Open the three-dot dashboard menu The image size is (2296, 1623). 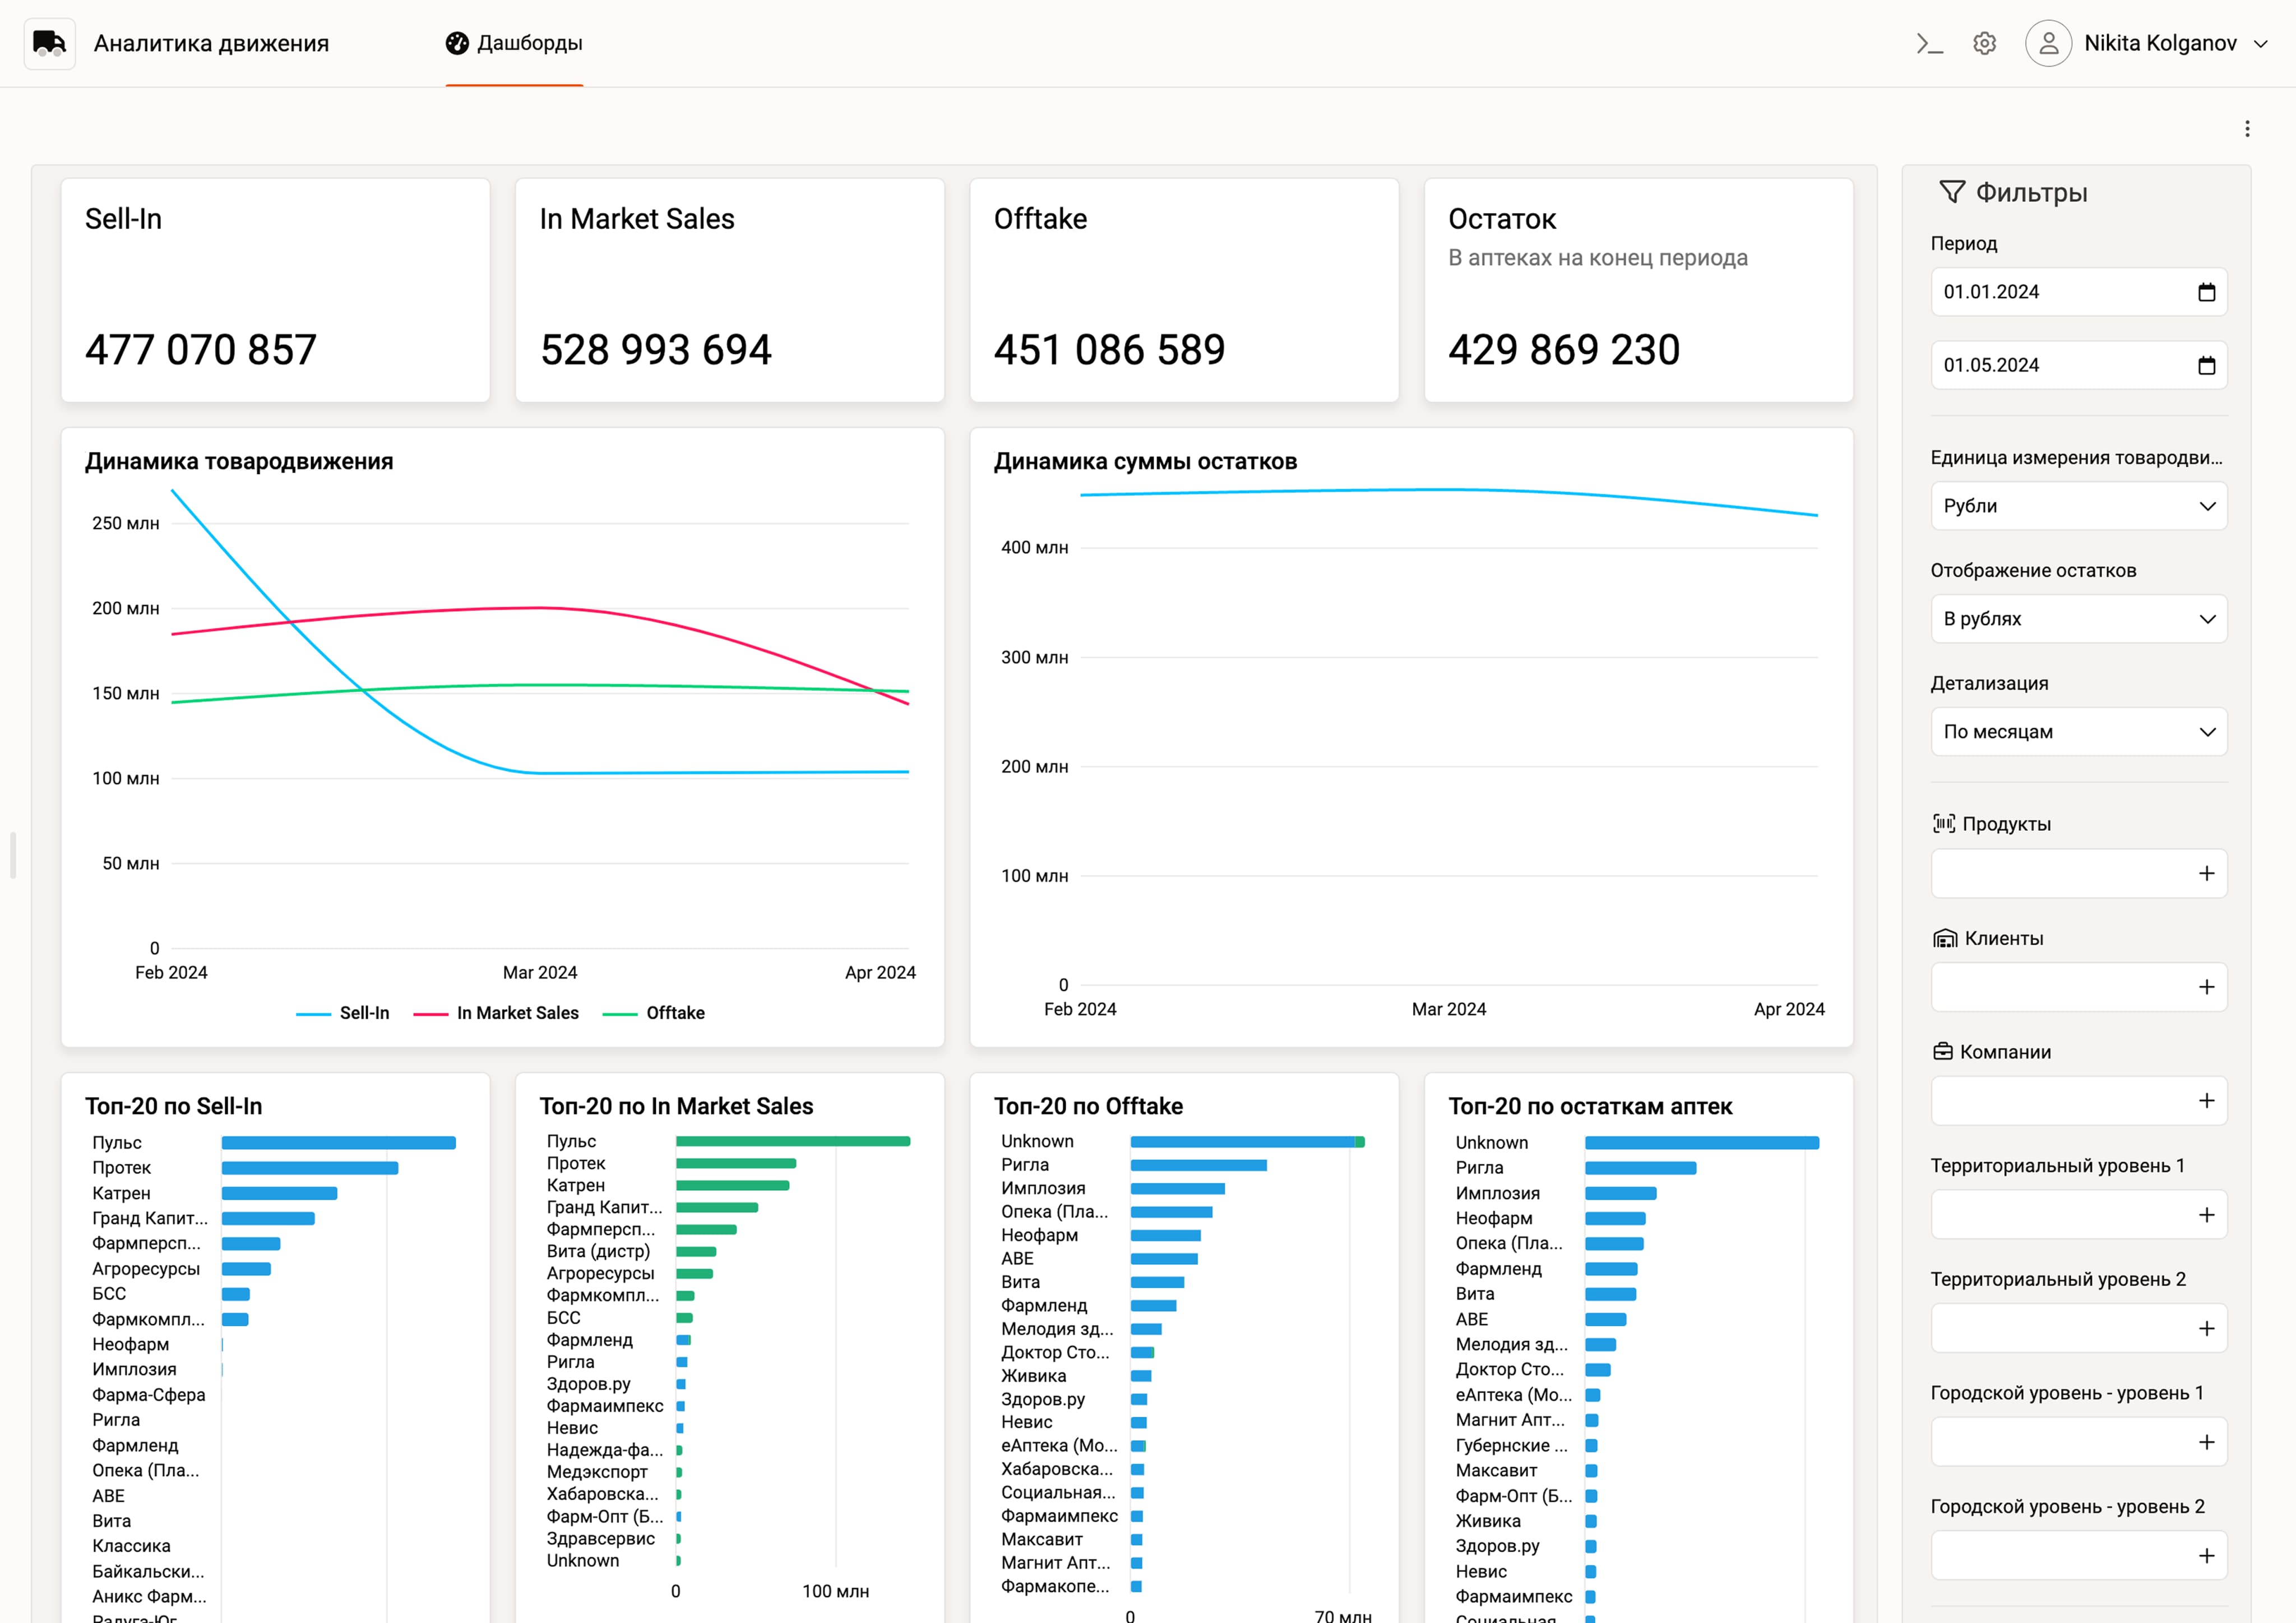(x=2247, y=129)
